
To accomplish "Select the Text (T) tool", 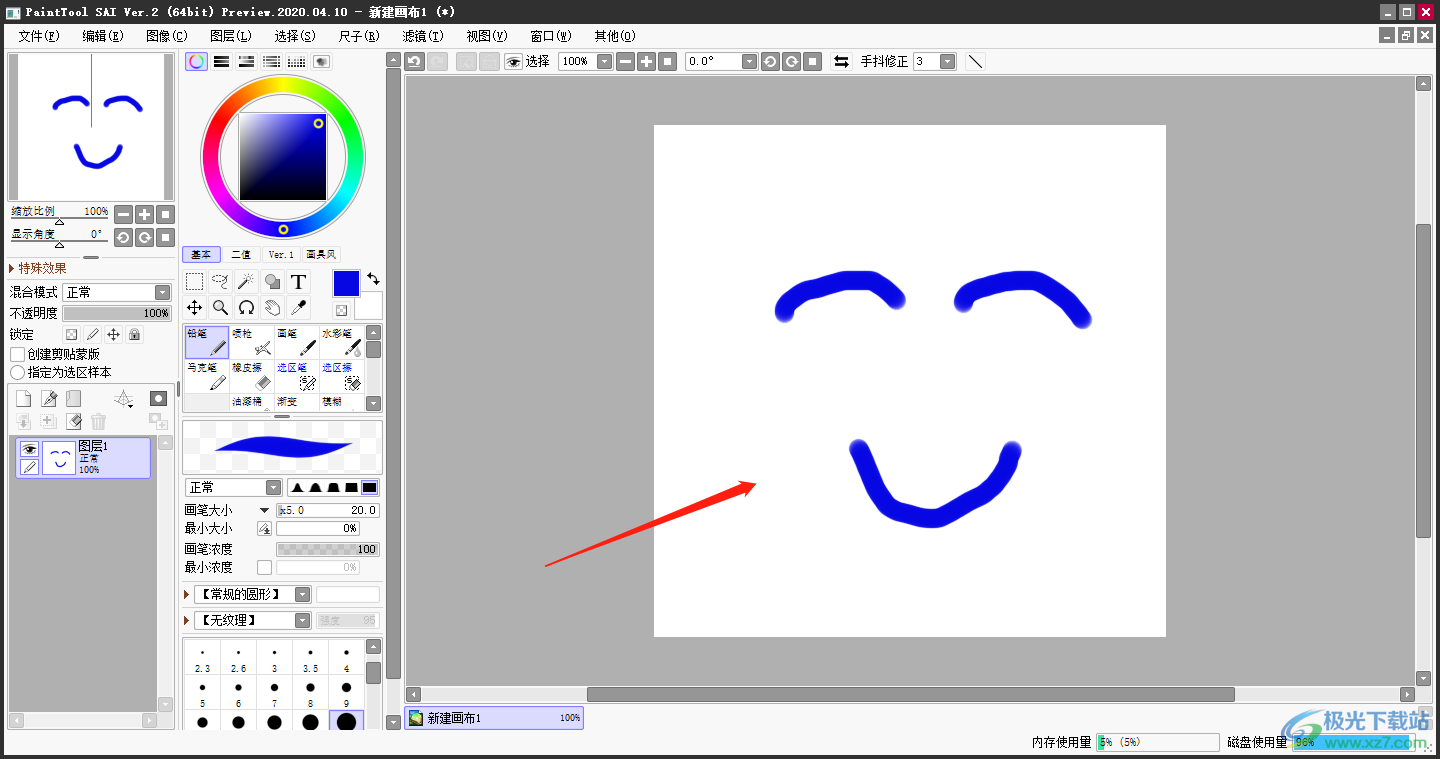I will click(298, 282).
